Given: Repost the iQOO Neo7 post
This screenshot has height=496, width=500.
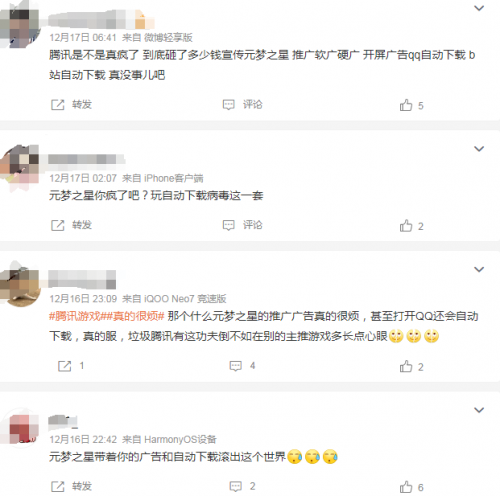Looking at the screenshot, I should coord(71,366).
